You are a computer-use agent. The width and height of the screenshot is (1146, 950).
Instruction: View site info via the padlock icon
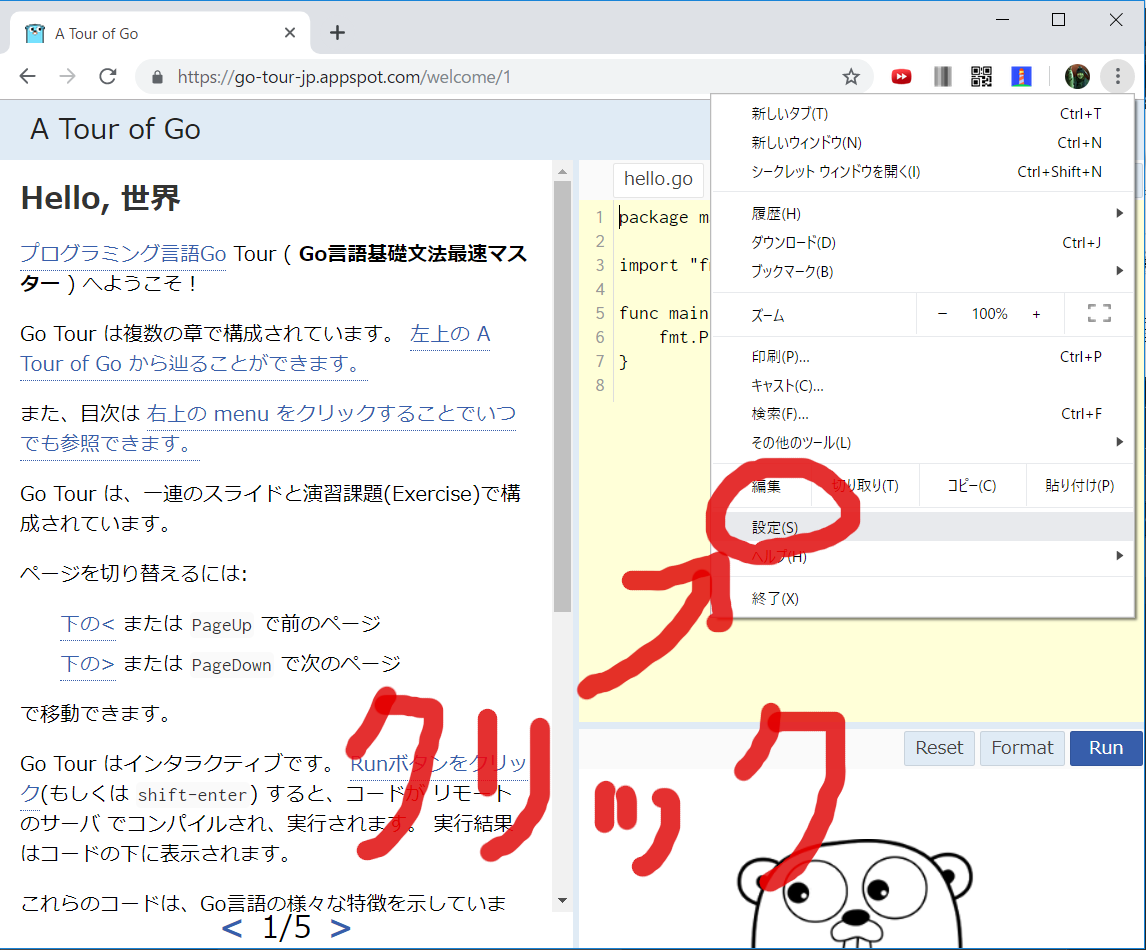pos(157,77)
